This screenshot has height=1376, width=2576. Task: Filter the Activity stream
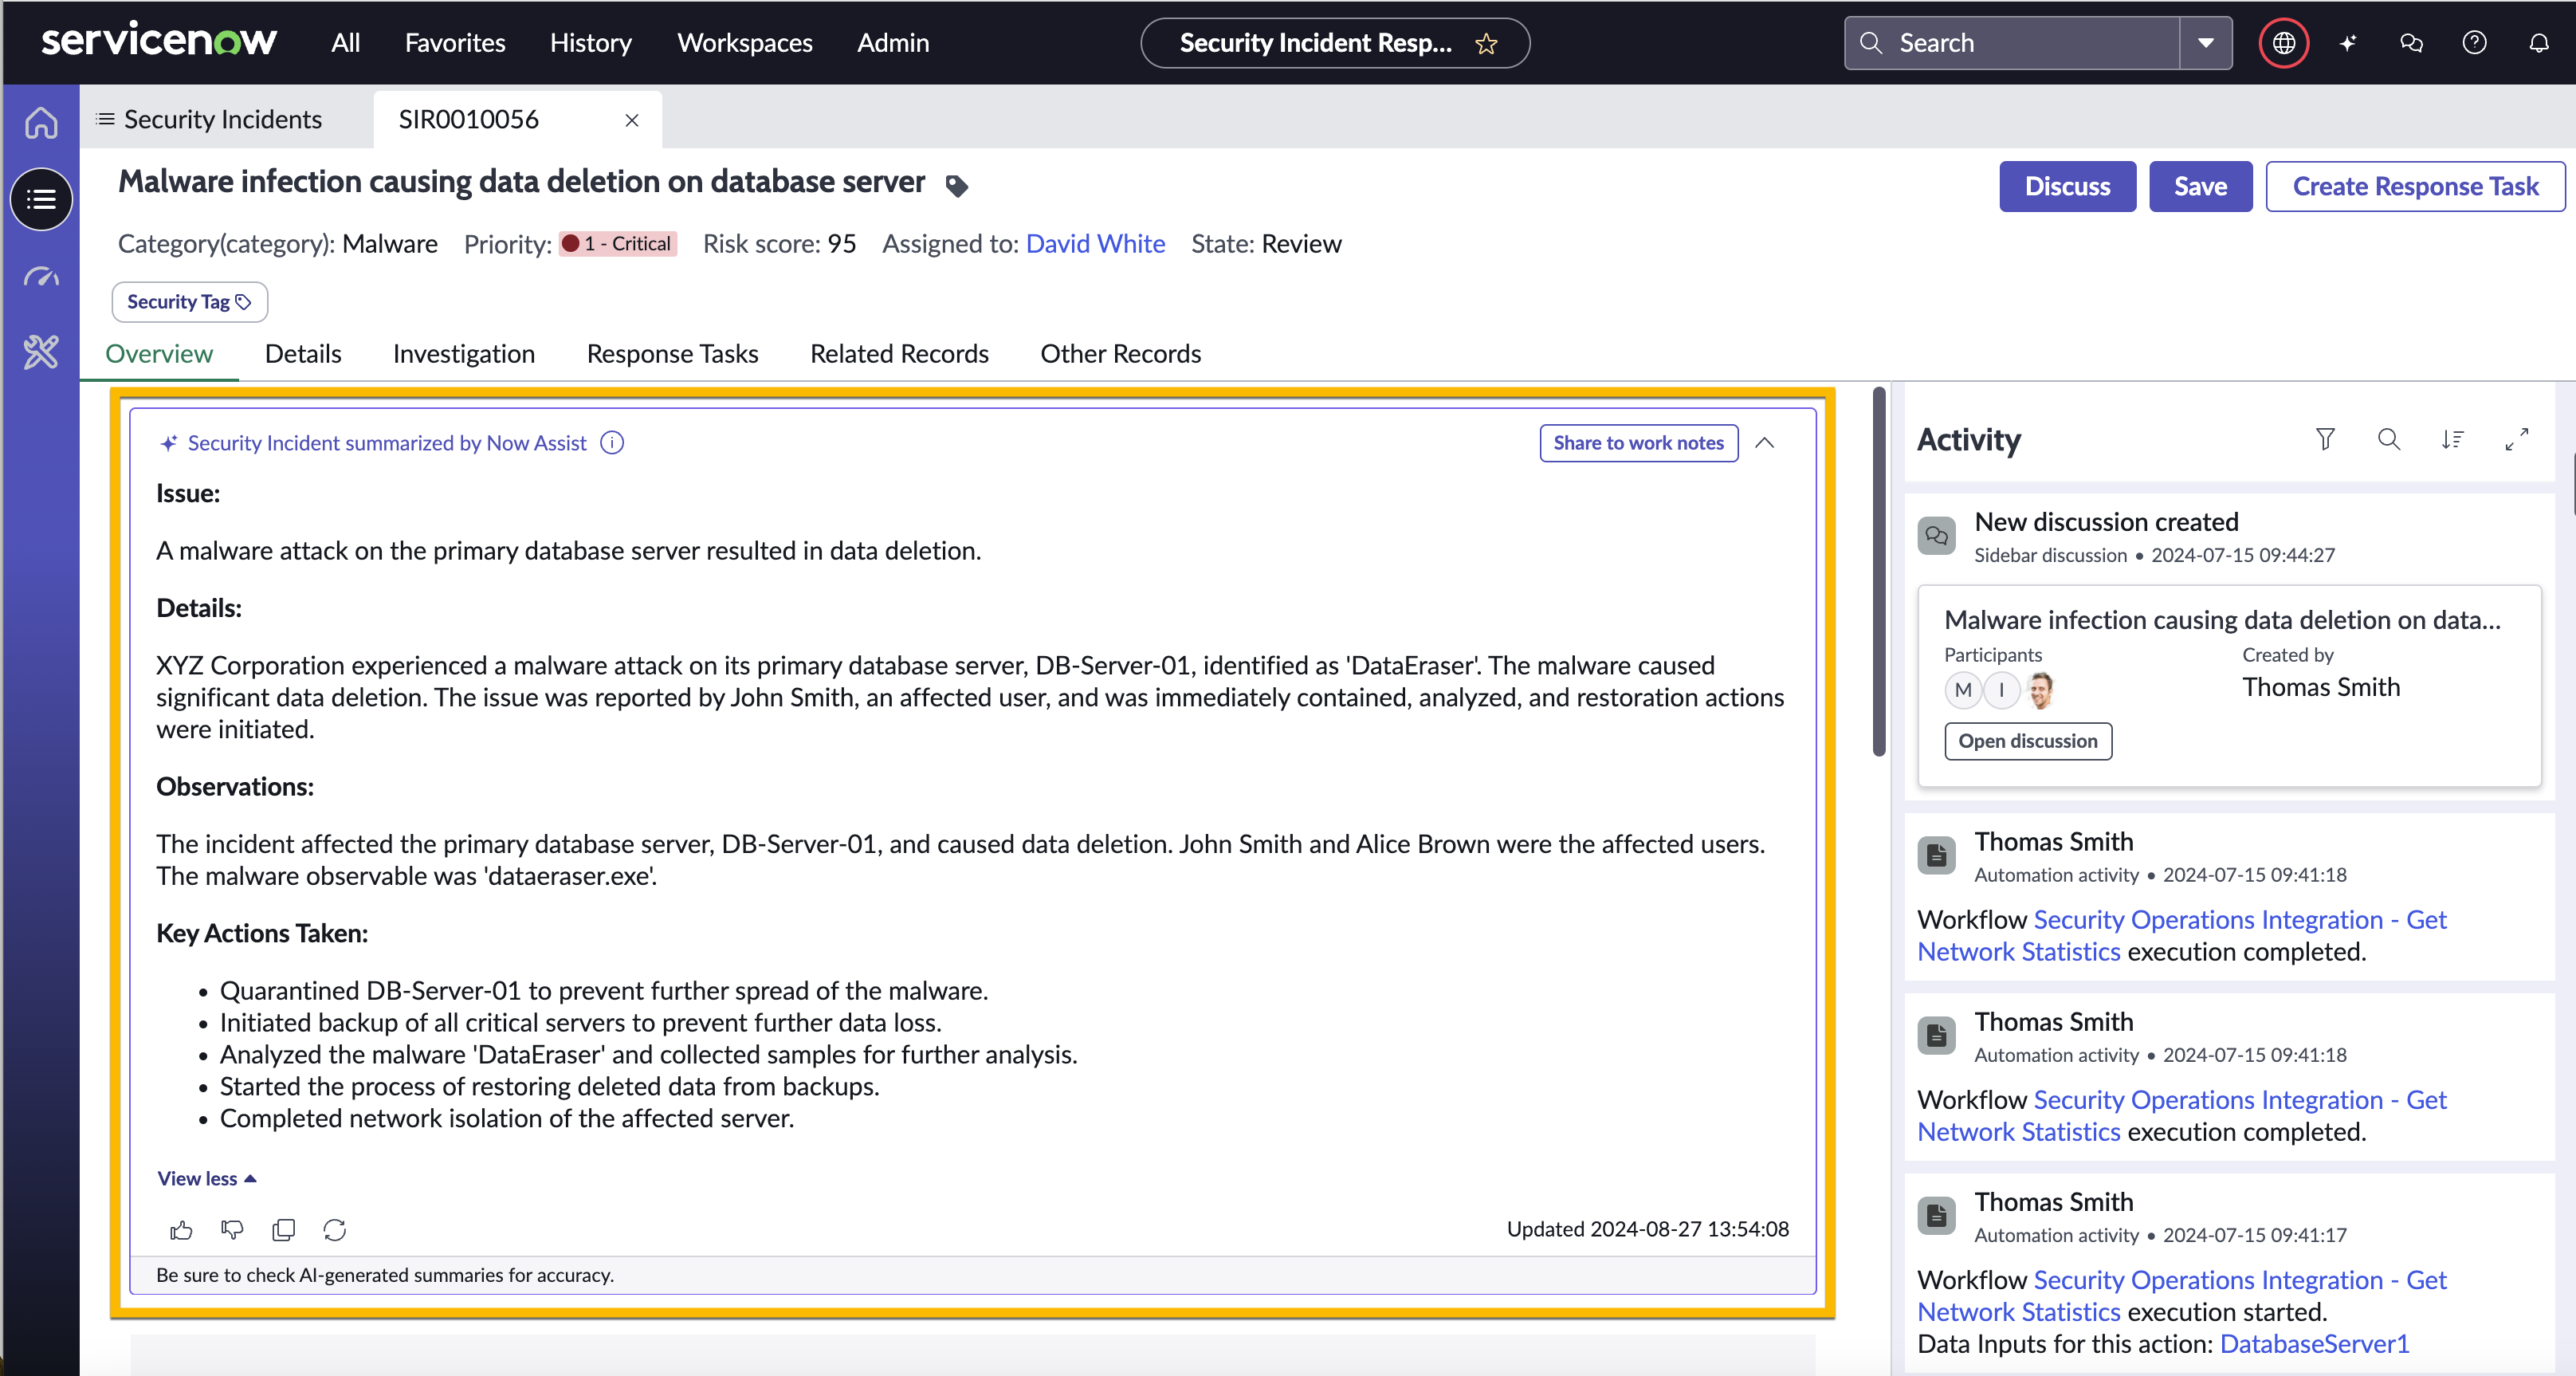2325,439
